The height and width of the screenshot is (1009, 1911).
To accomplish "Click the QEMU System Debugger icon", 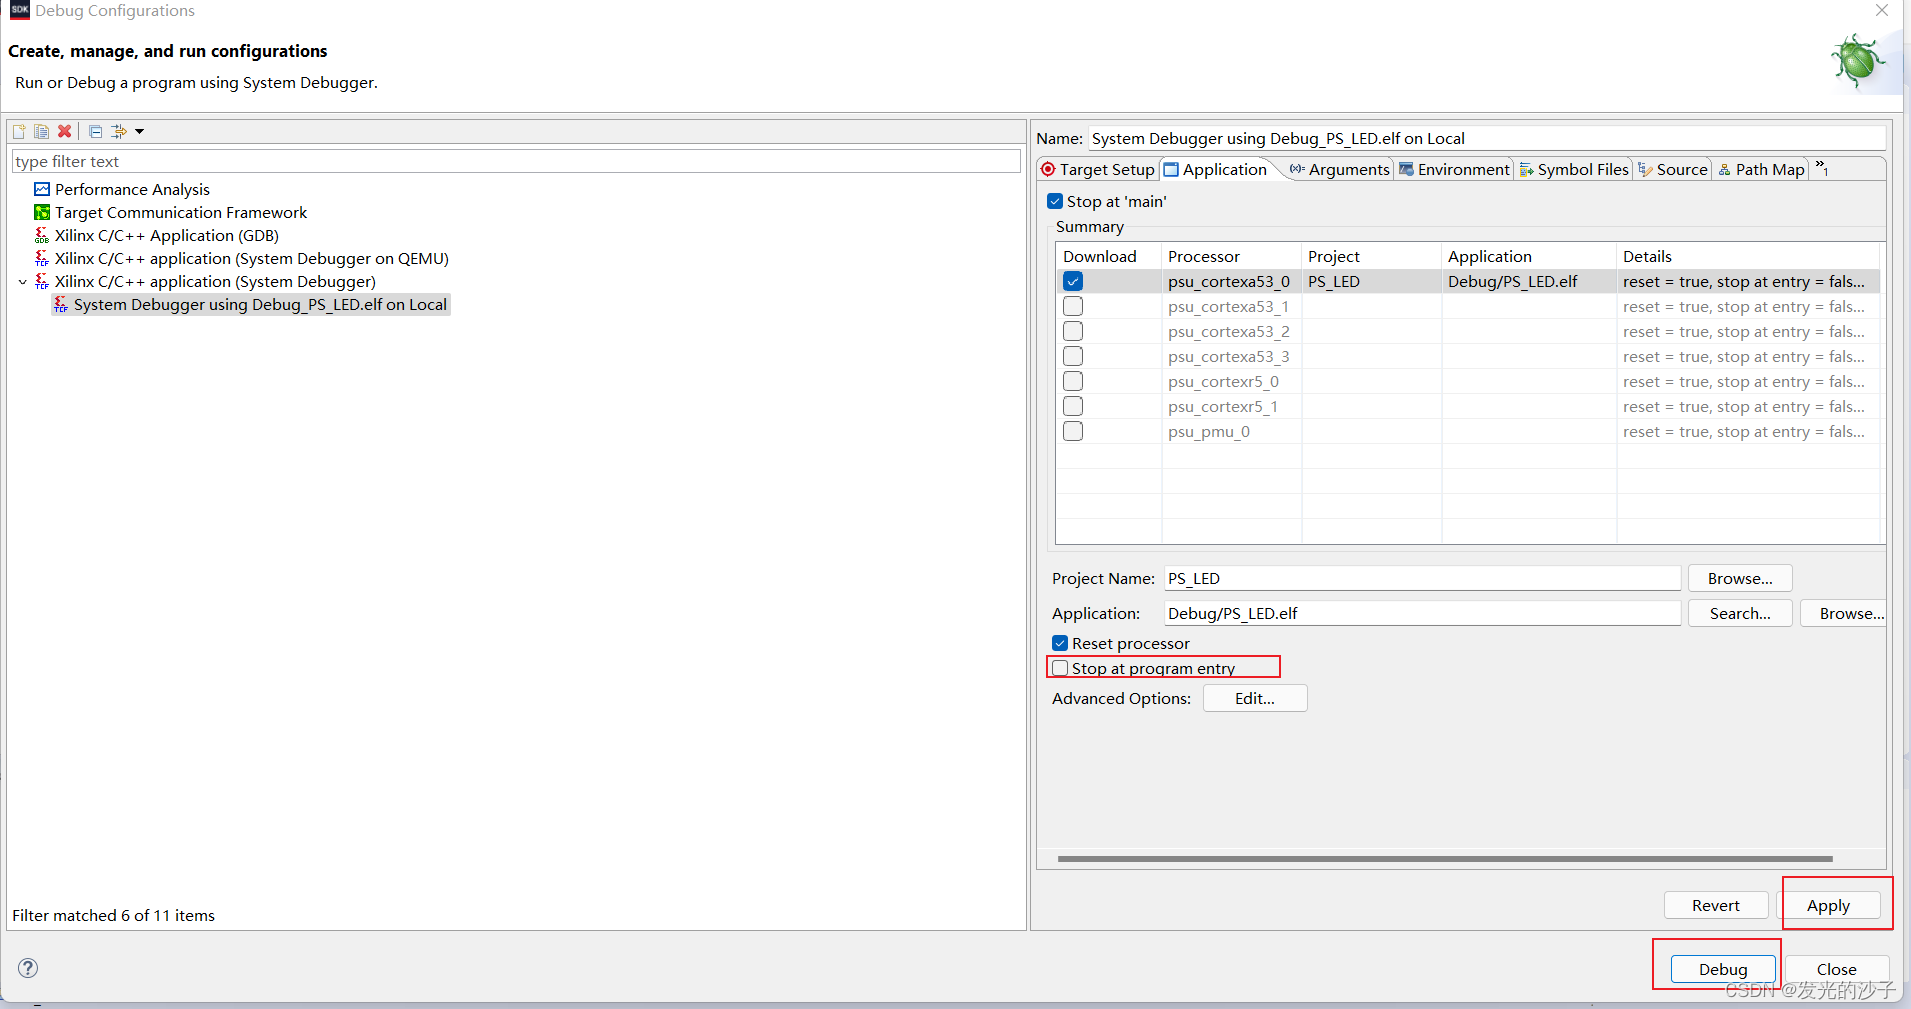I will tap(42, 258).
